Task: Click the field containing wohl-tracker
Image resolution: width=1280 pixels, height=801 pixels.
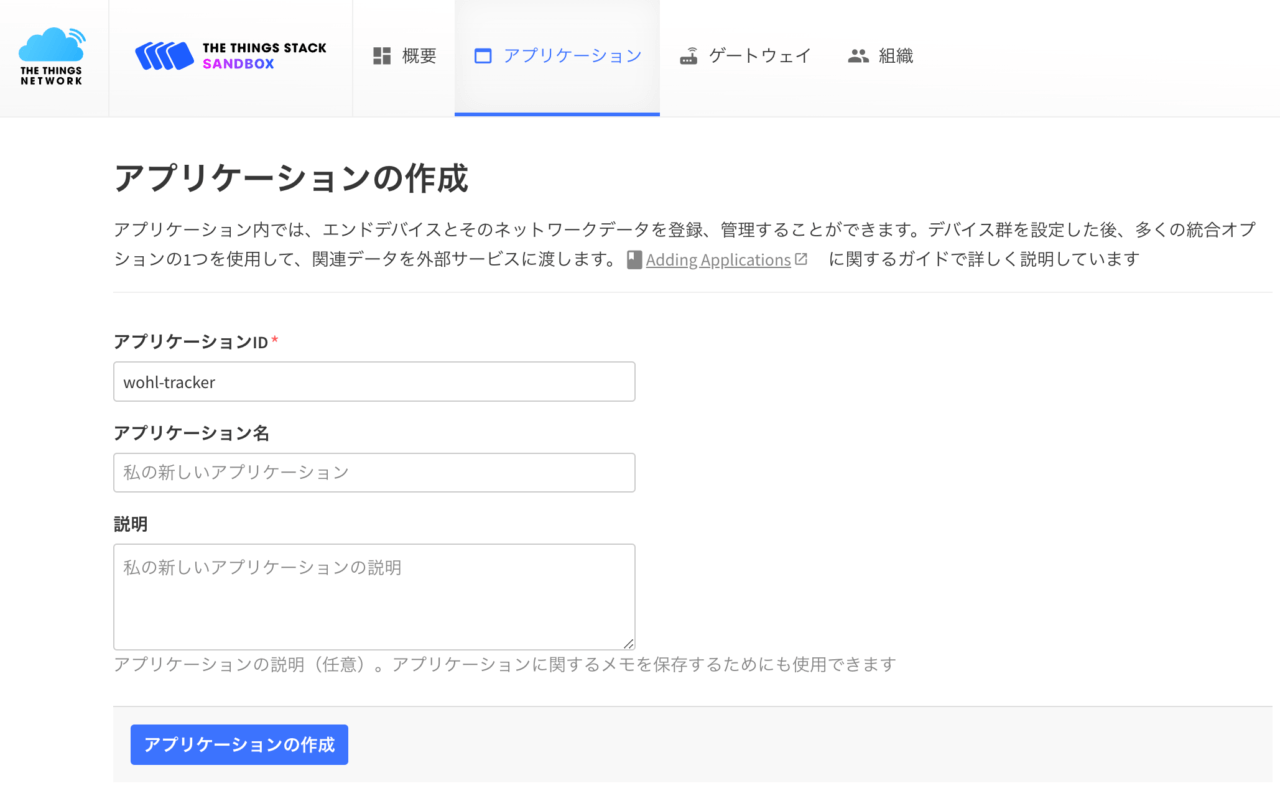Action: click(x=374, y=382)
